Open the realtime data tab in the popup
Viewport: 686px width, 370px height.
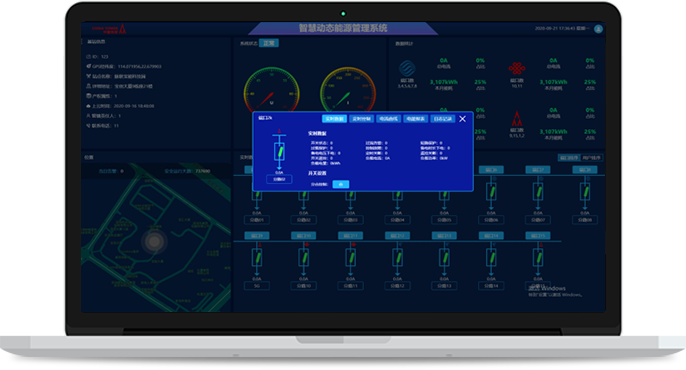pyautogui.click(x=334, y=119)
